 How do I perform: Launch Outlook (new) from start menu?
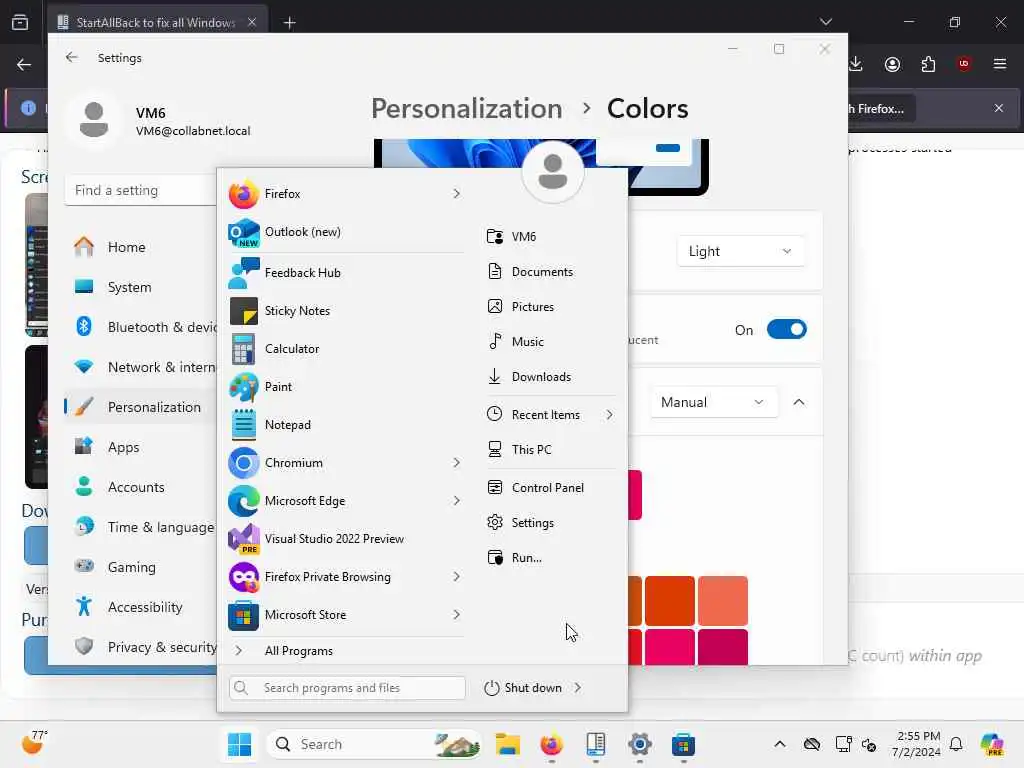point(344,232)
